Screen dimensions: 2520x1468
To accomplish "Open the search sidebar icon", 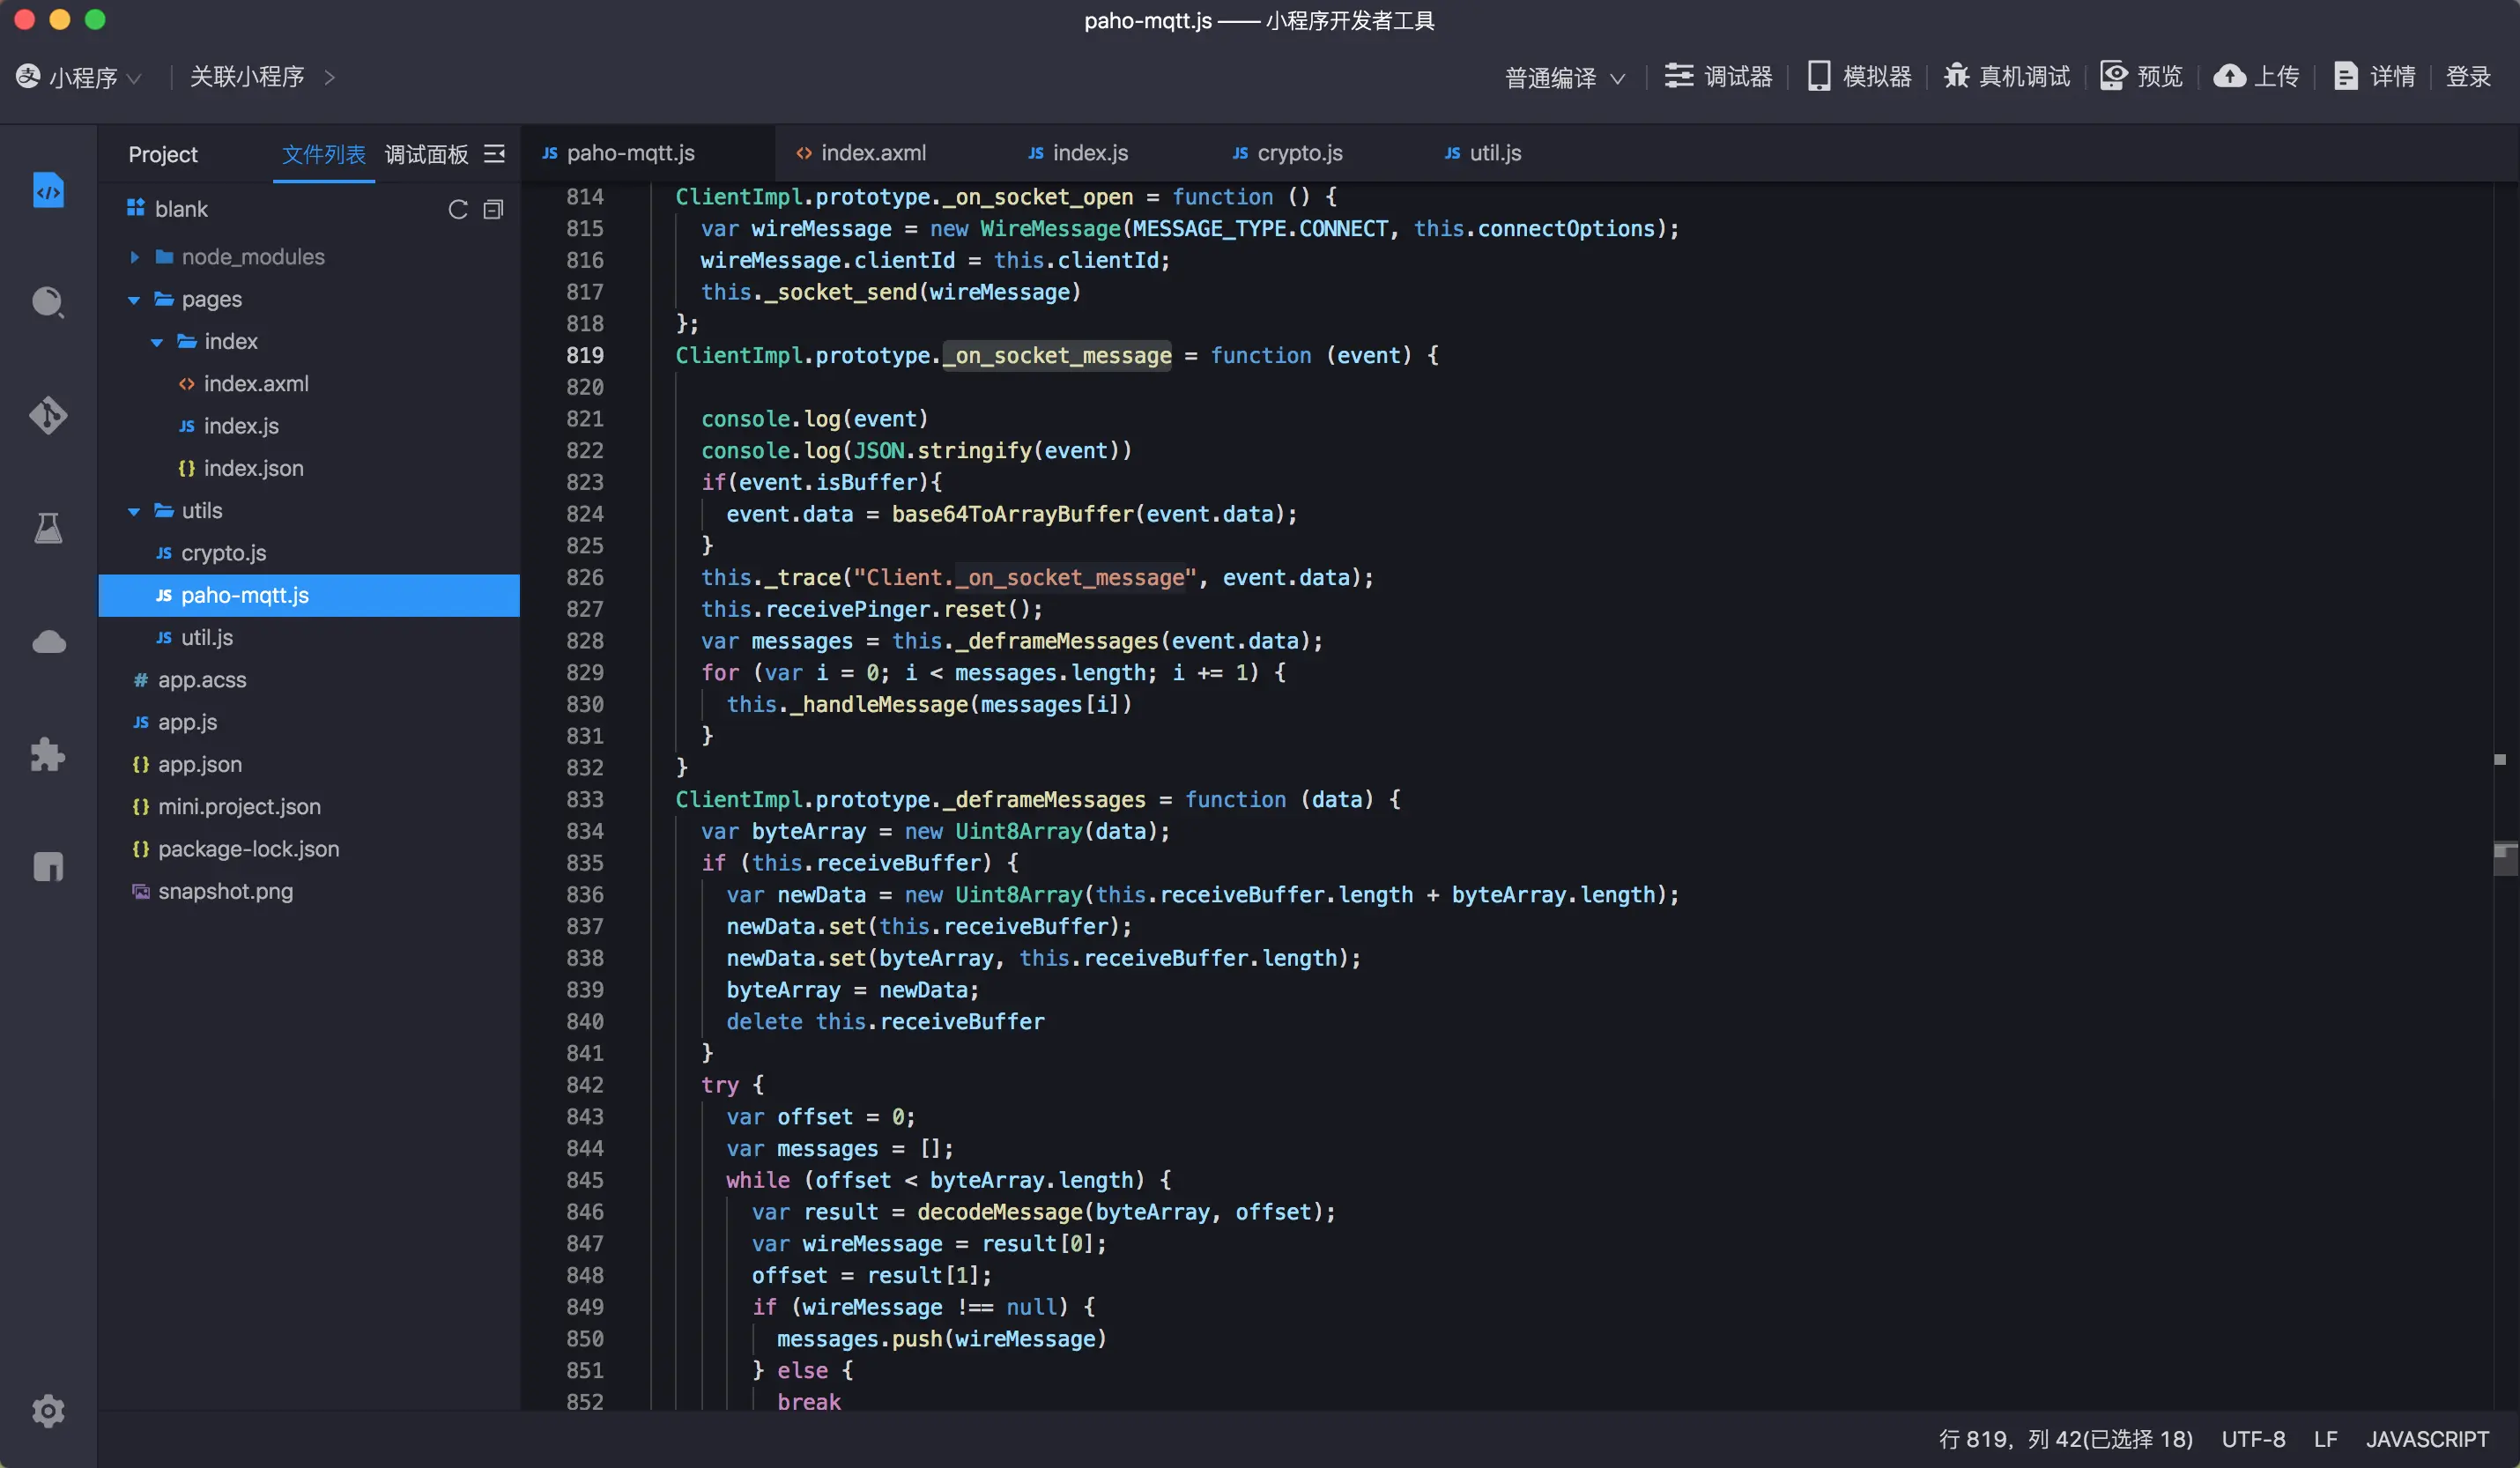I will (x=48, y=302).
